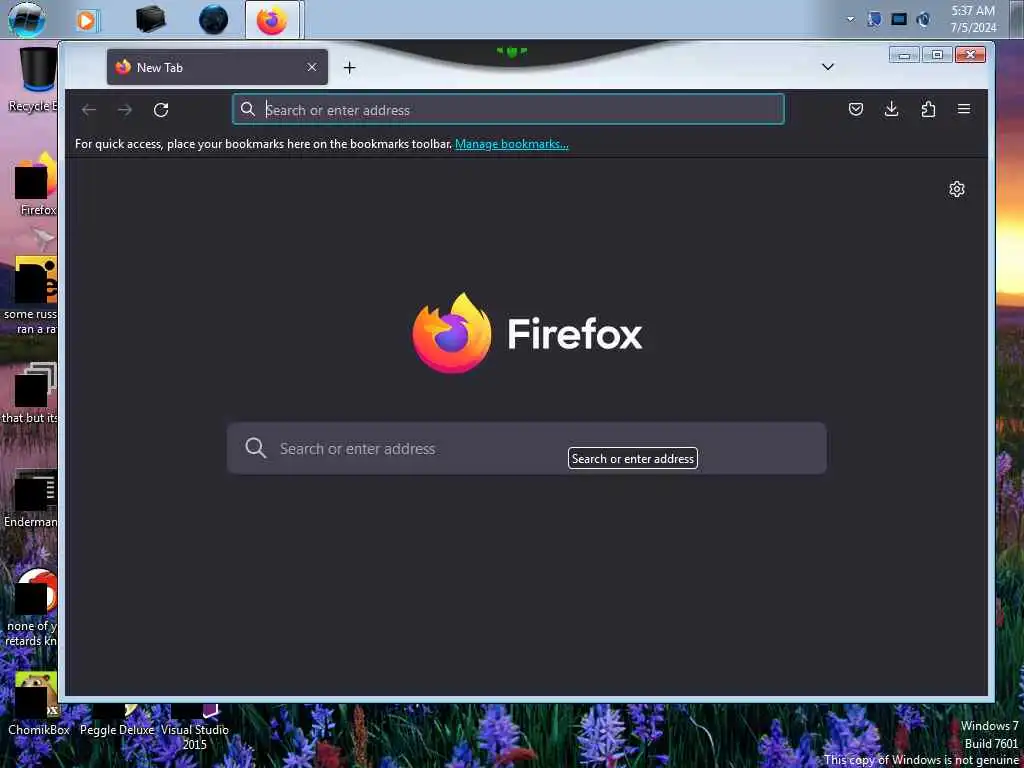Select the Firefox desktop shortcut
Viewport: 1024px width, 768px height.
click(x=34, y=184)
